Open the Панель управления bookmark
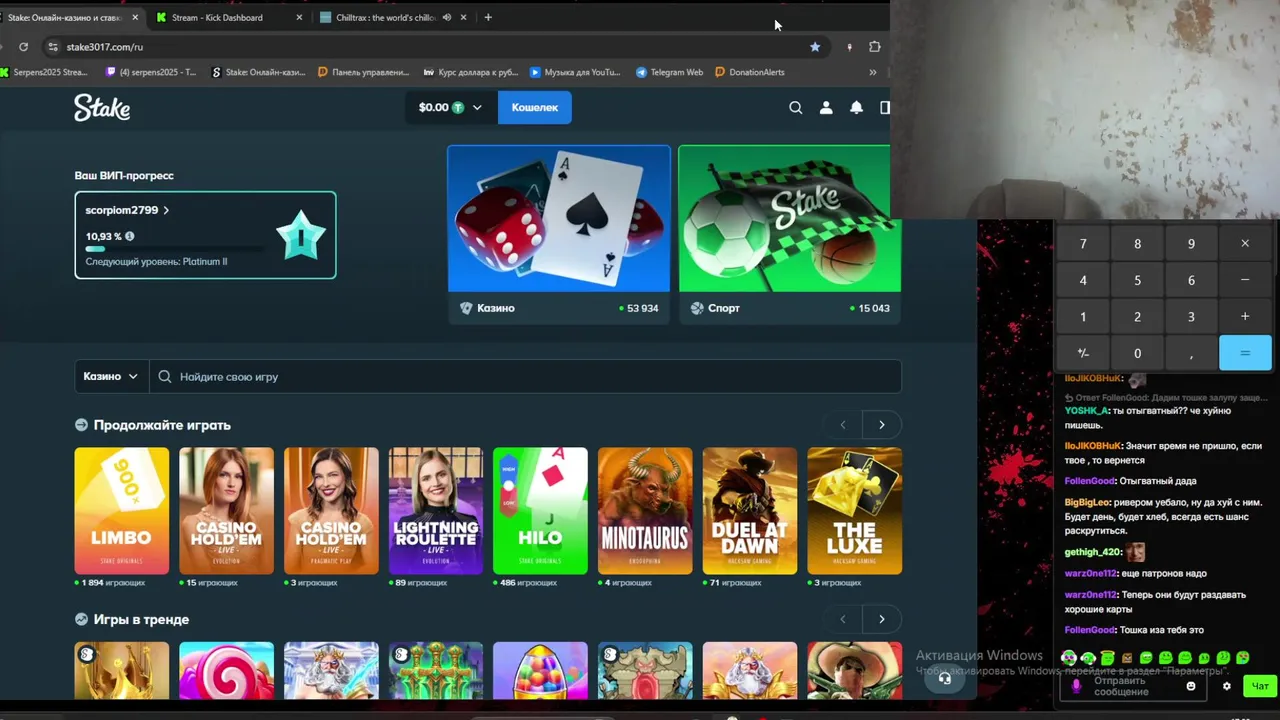The height and width of the screenshot is (720, 1280). (x=364, y=72)
